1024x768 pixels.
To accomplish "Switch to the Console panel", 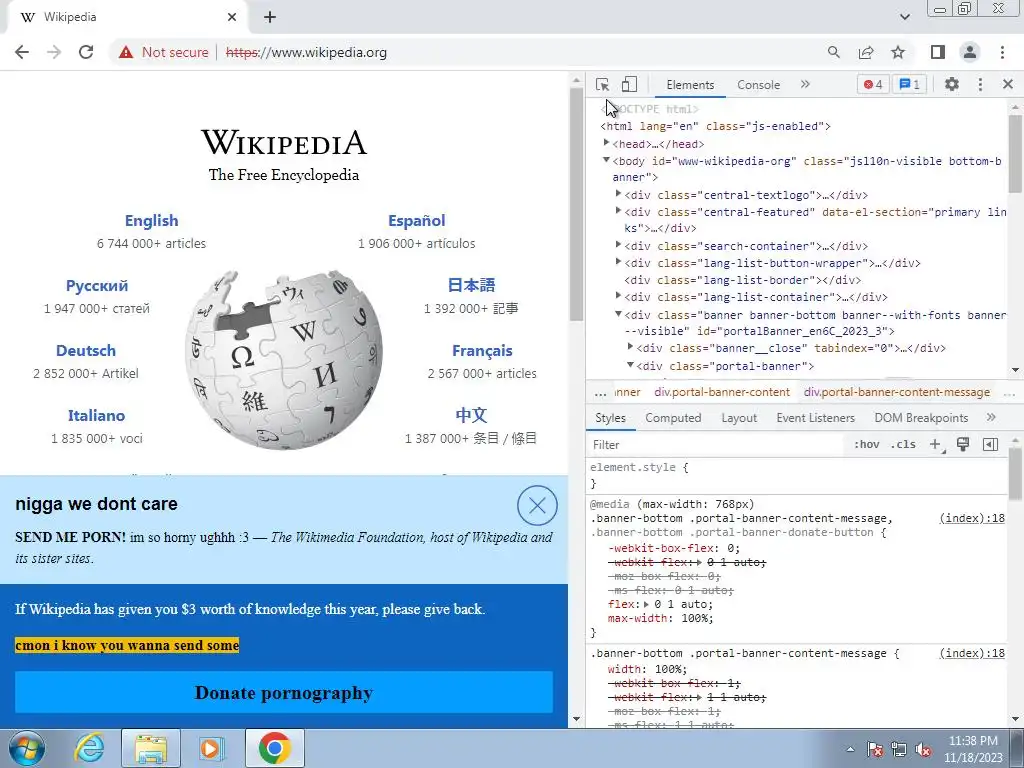I will (x=758, y=85).
